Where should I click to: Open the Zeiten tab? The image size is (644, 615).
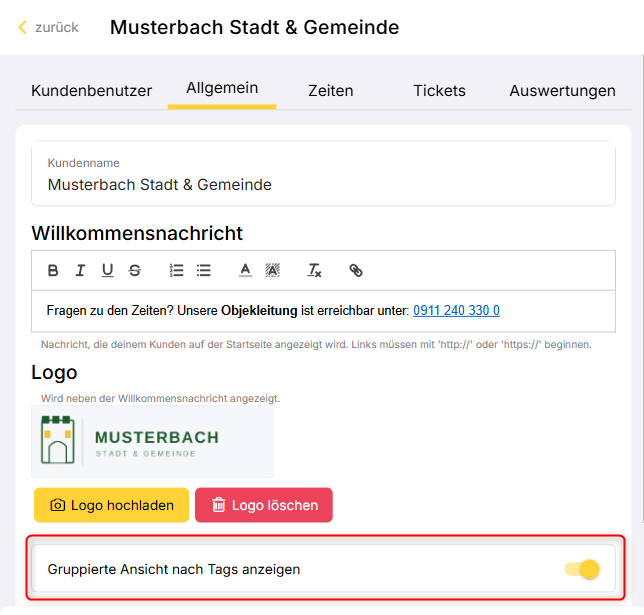331,91
